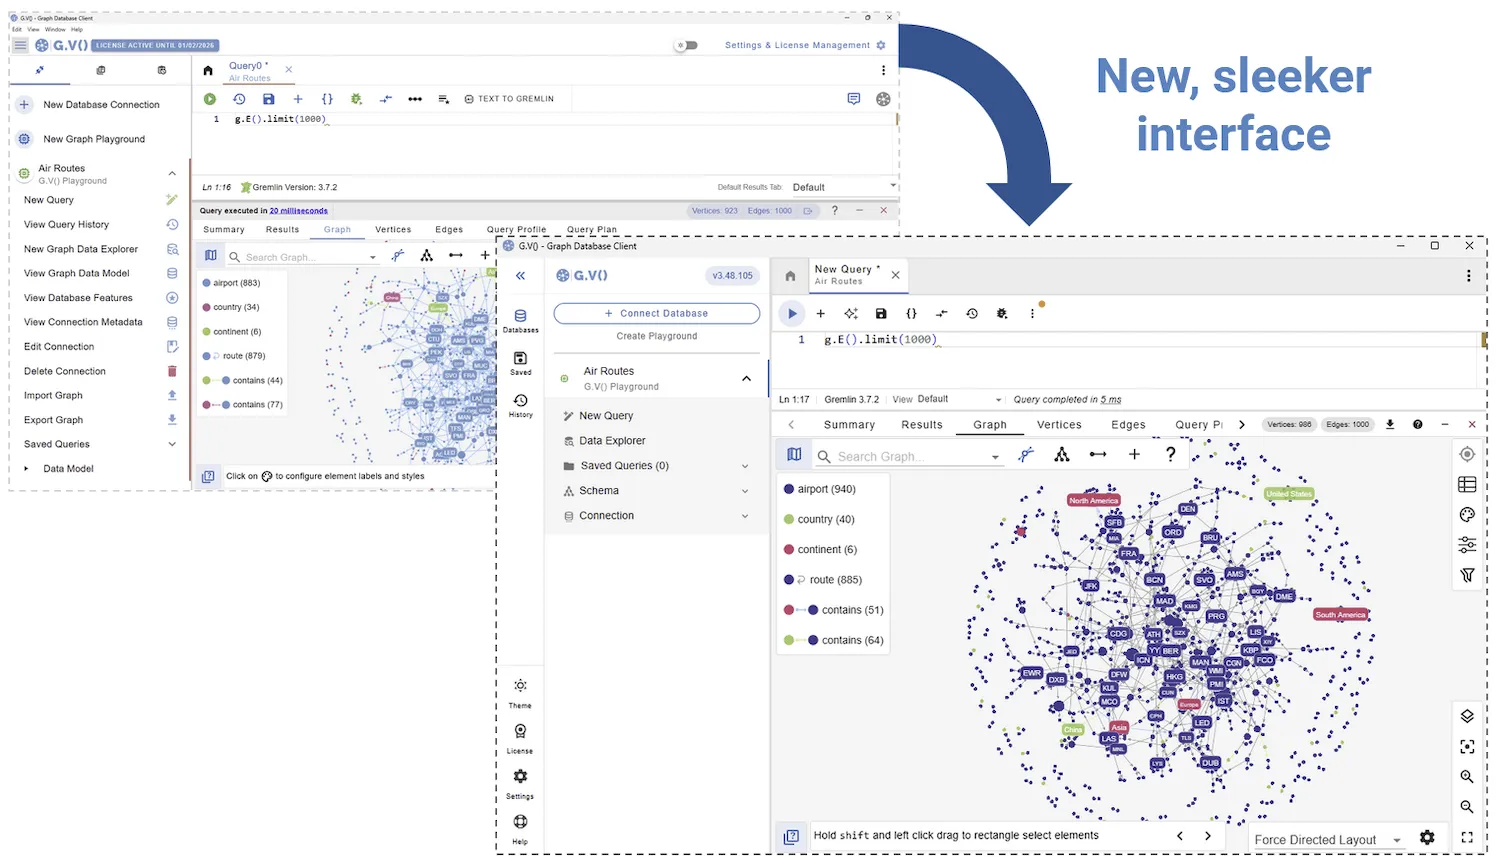The height and width of the screenshot is (867, 1500).
Task: Run query in old interface window
Action: coord(210,99)
